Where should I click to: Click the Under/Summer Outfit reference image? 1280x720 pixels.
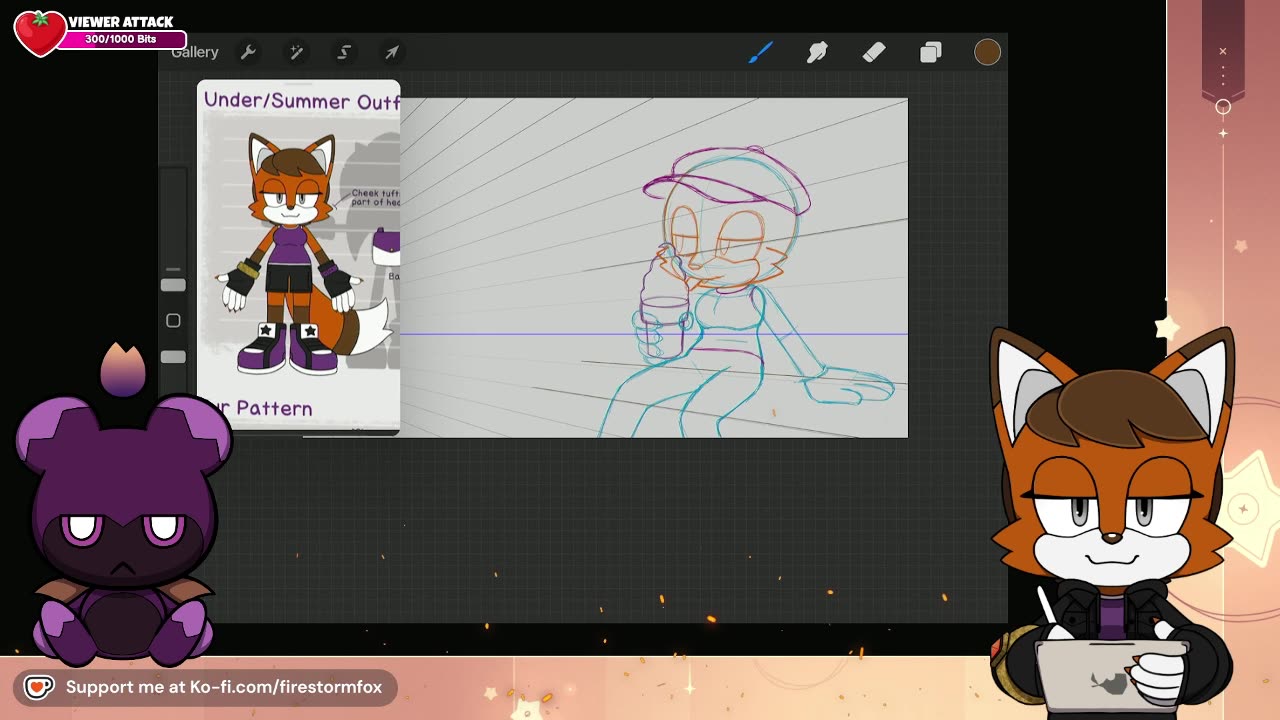click(298, 257)
